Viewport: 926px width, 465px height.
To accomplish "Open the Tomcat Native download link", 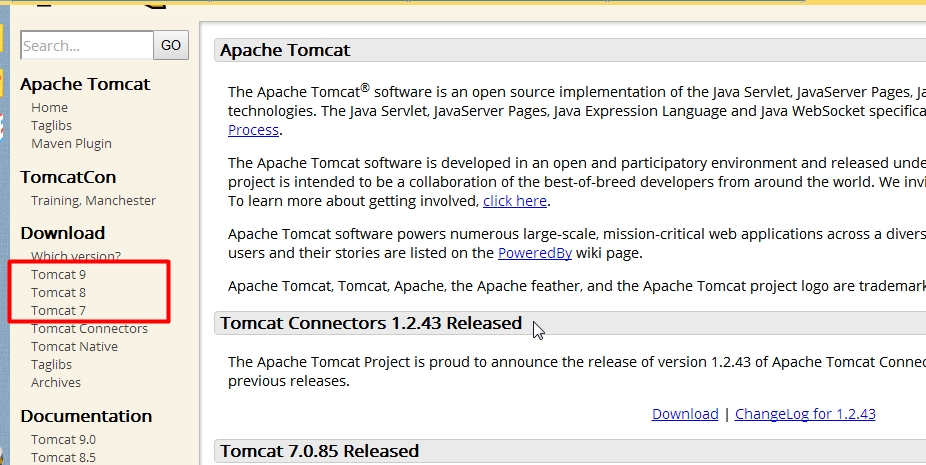I will coord(74,347).
